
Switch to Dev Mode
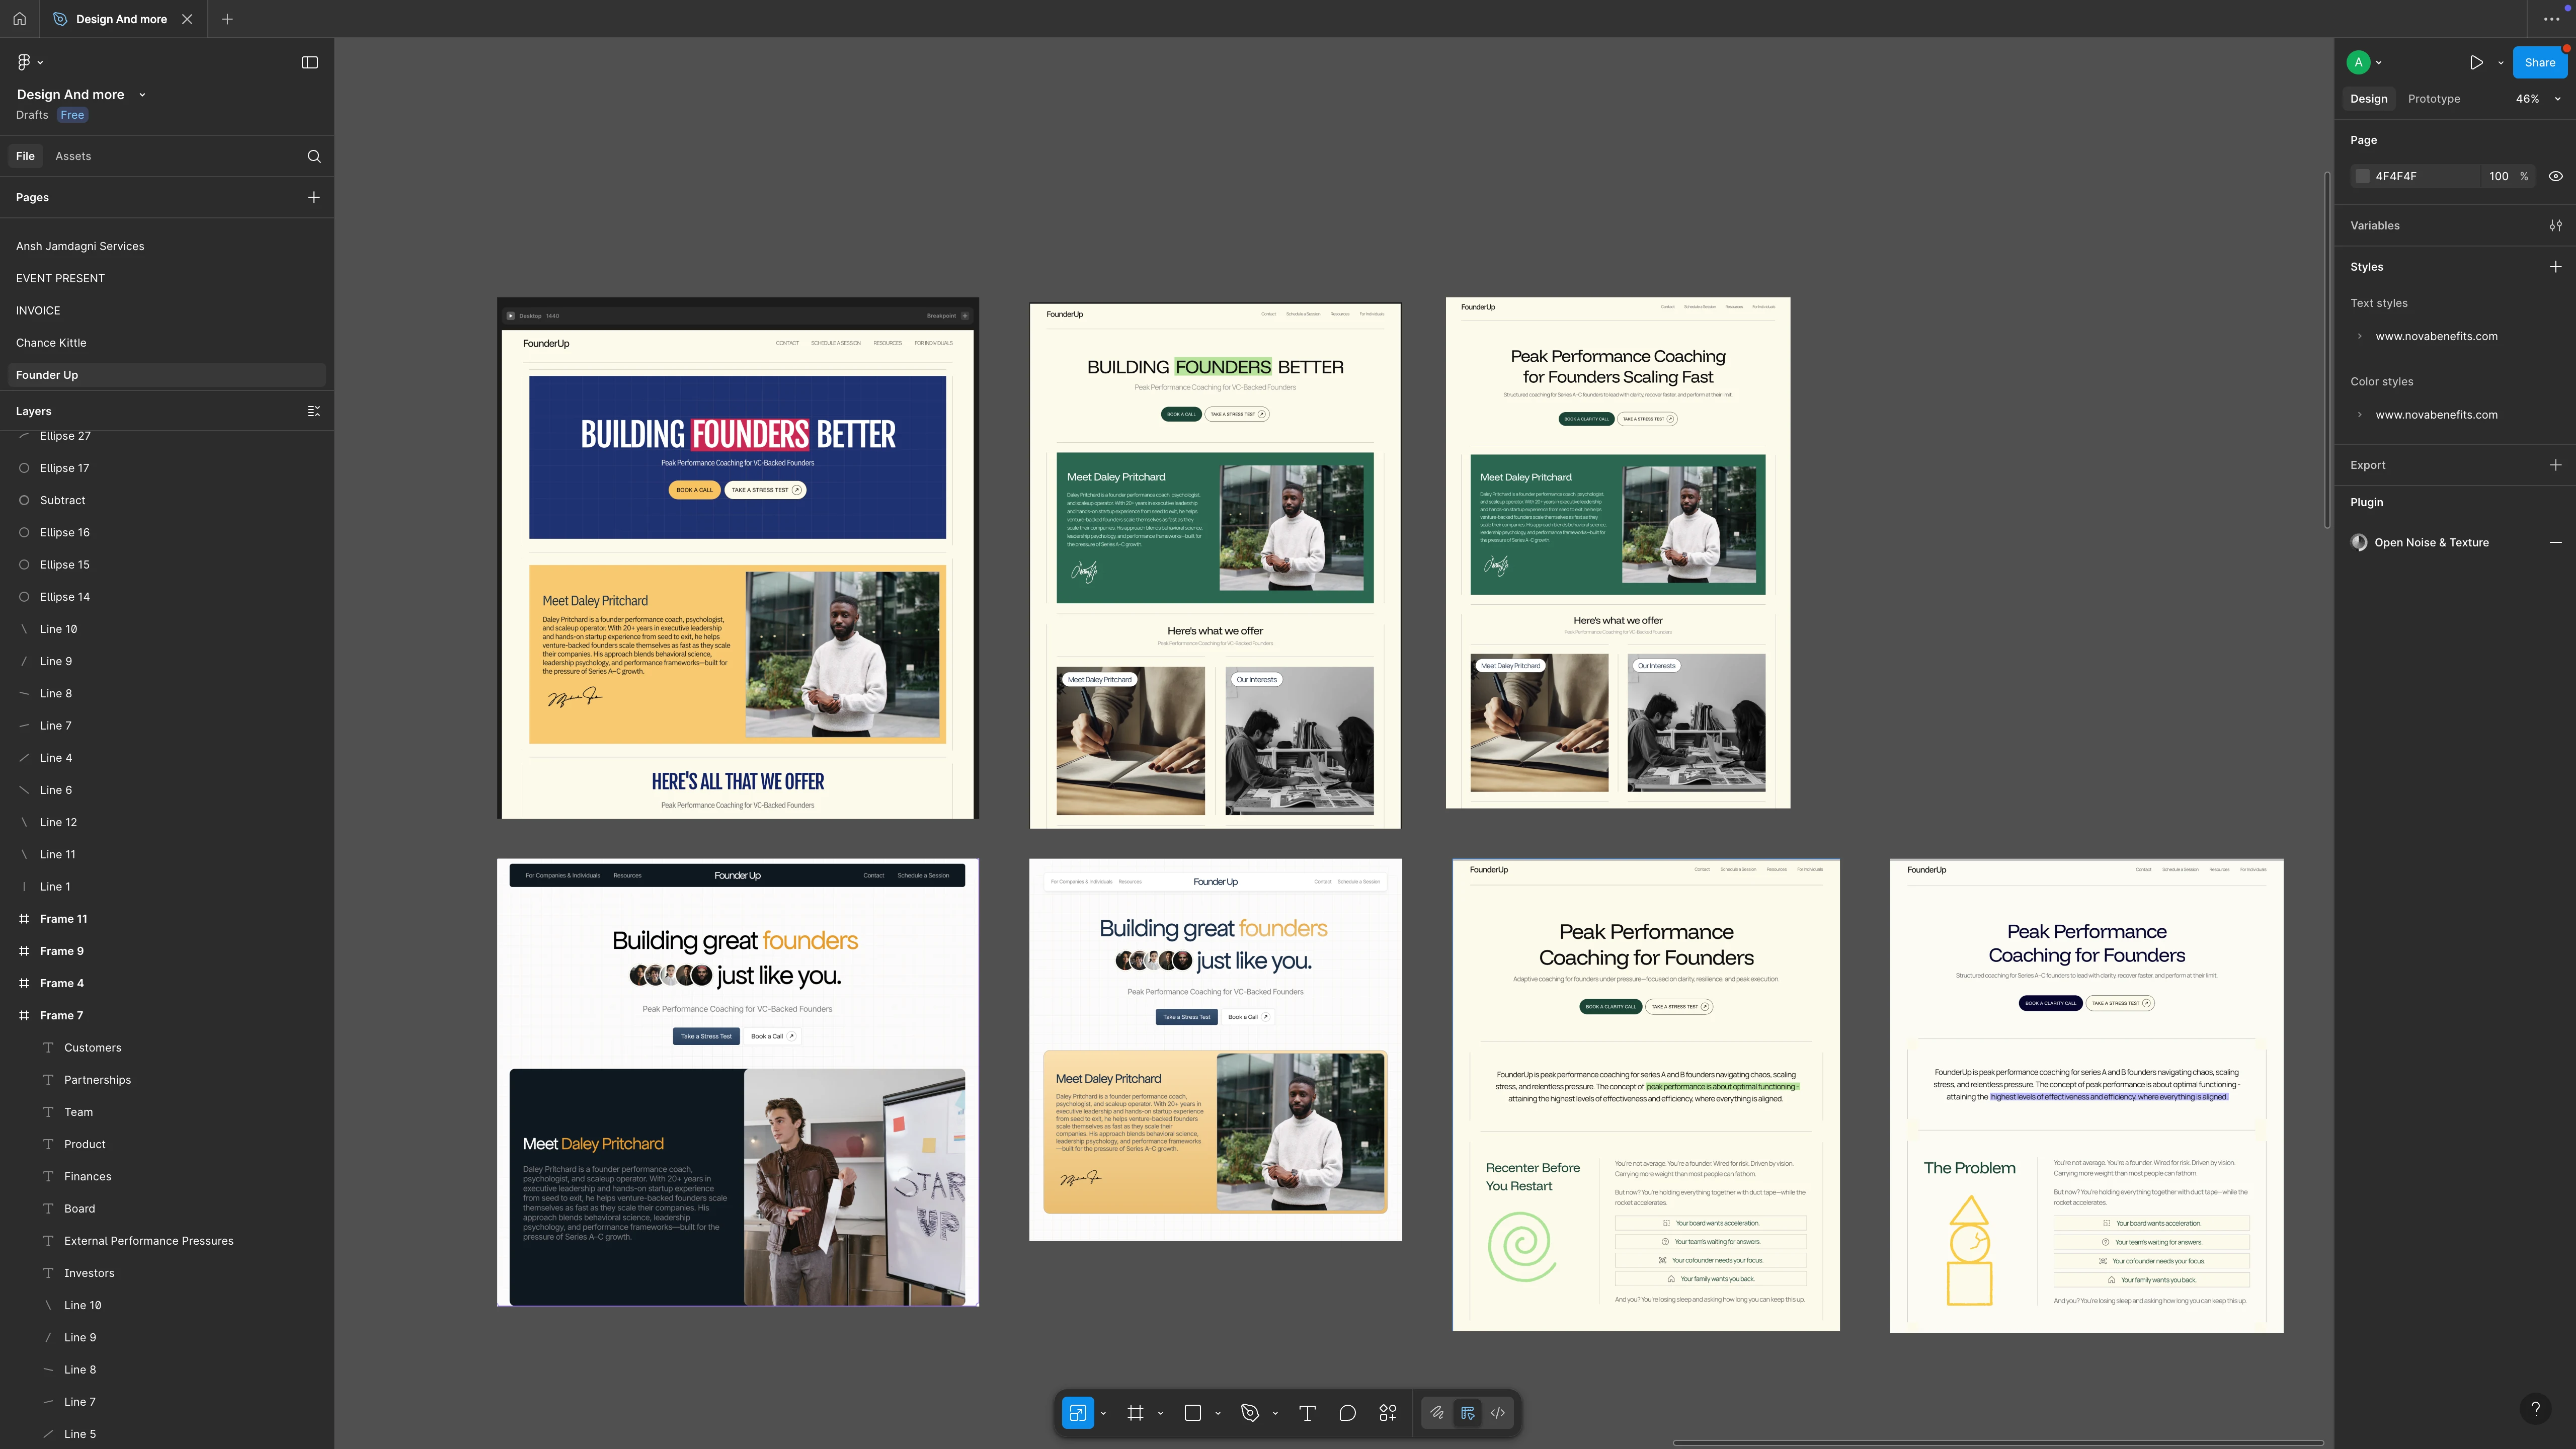pos(1498,1413)
